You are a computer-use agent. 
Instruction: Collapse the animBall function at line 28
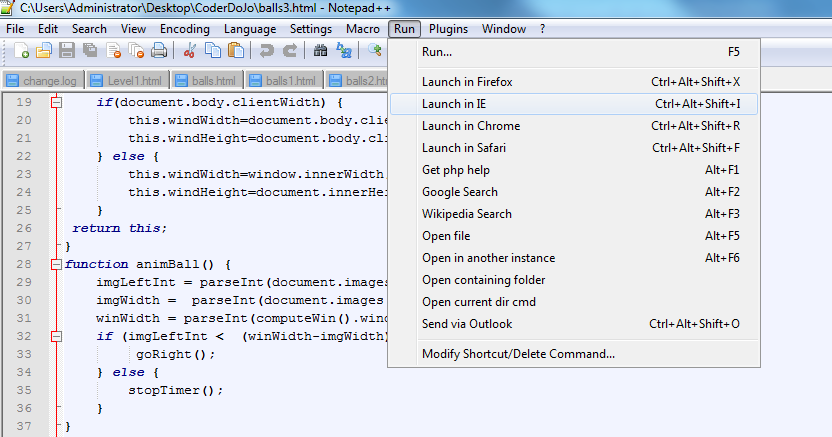[x=56, y=264]
